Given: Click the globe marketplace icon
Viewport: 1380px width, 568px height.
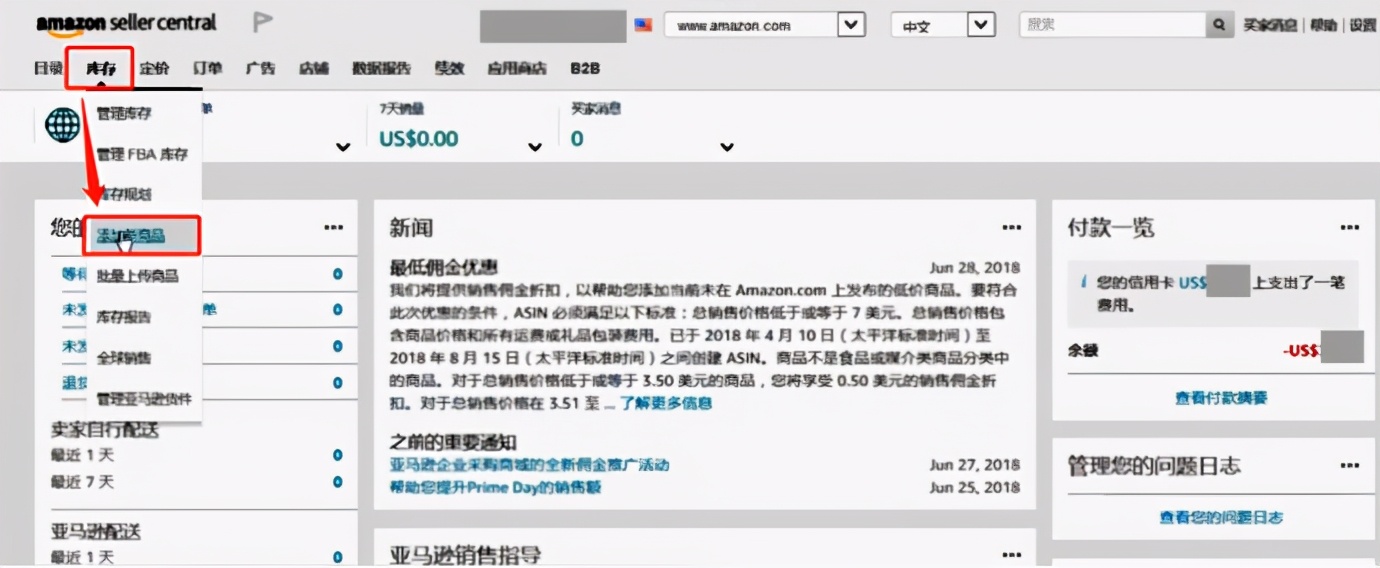Looking at the screenshot, I should click(x=63, y=125).
